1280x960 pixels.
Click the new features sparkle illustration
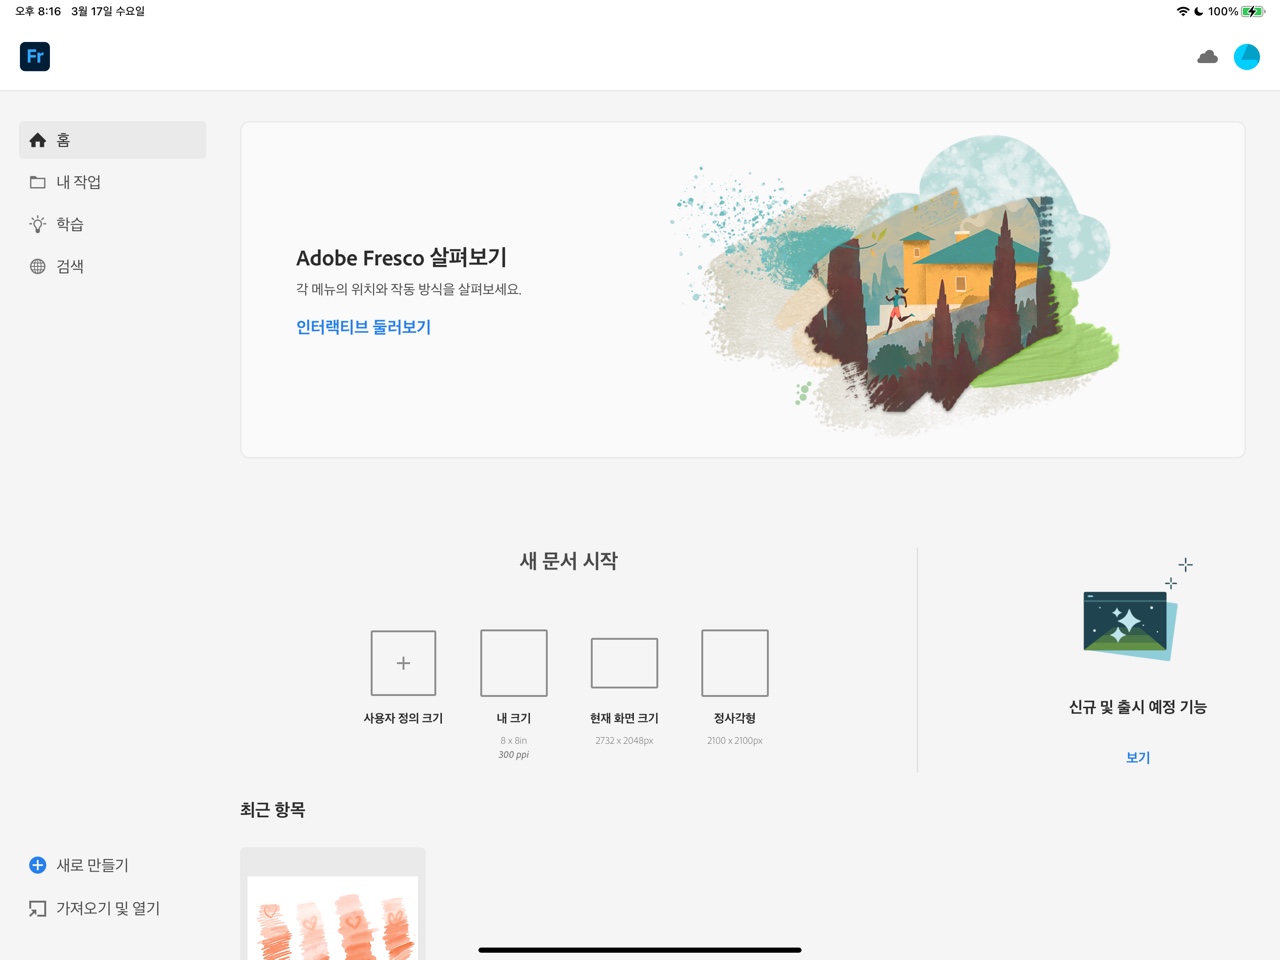tap(1137, 610)
